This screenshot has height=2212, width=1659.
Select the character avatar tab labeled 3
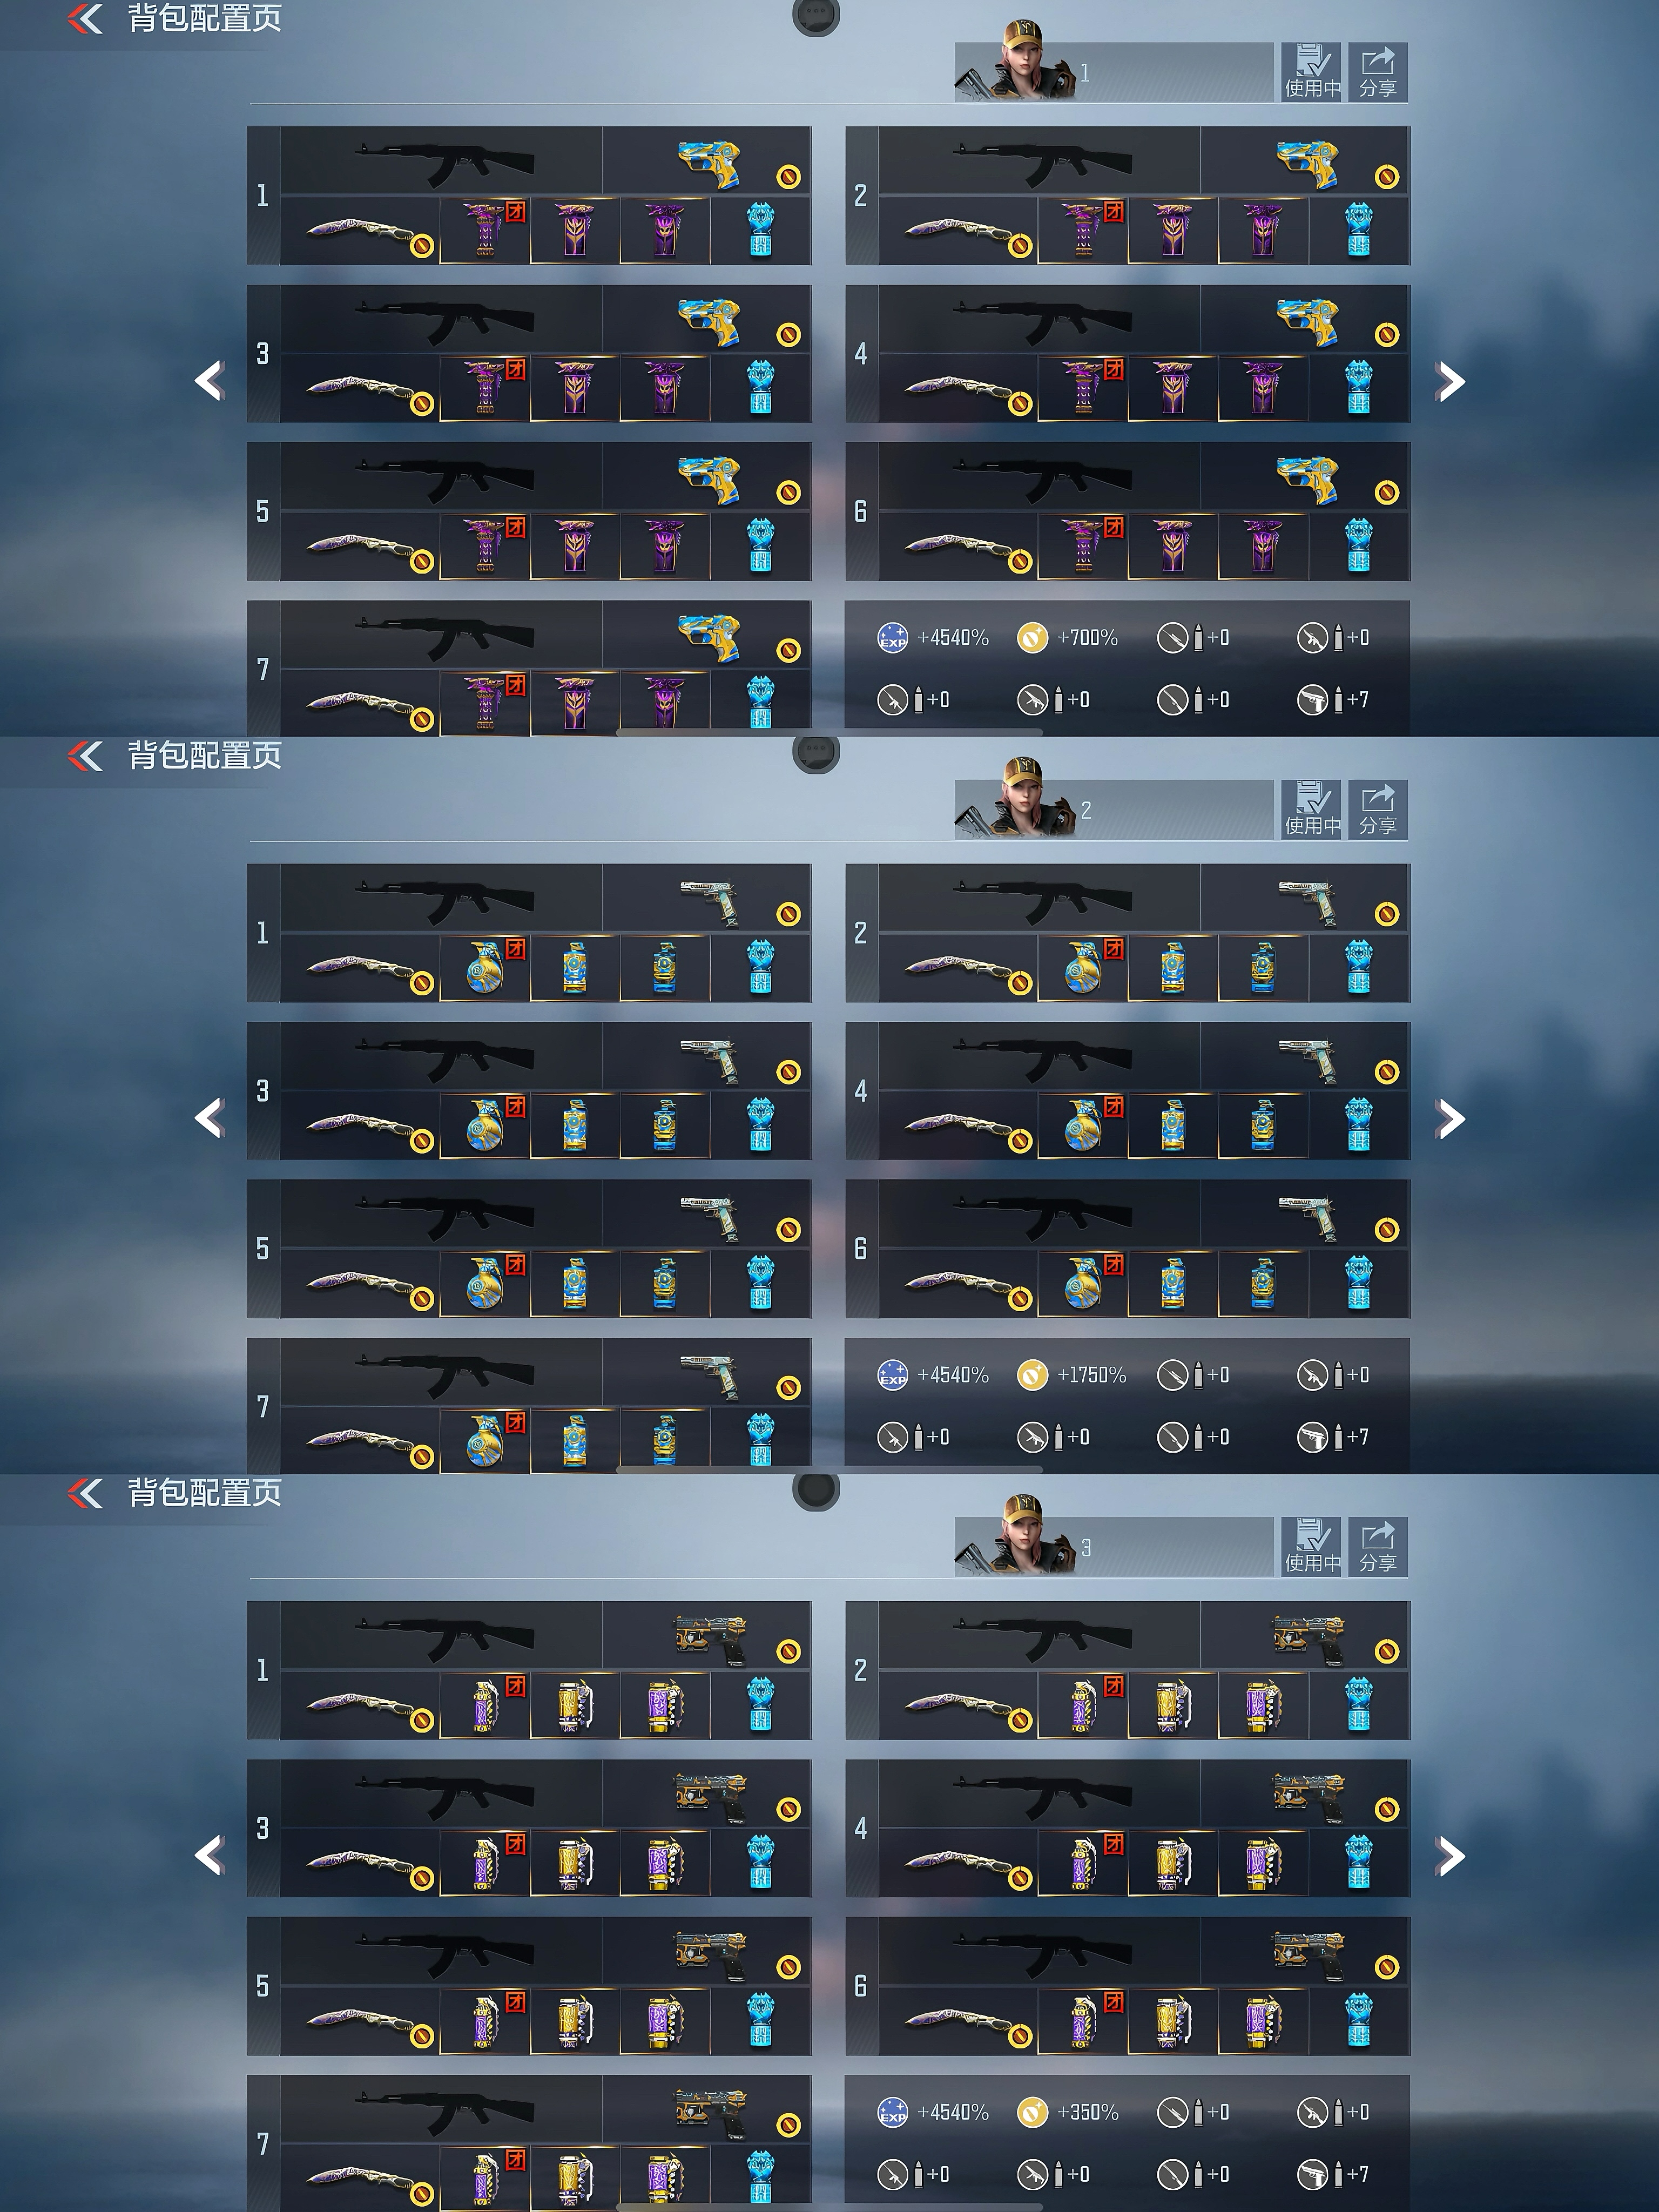click(x=1114, y=1546)
